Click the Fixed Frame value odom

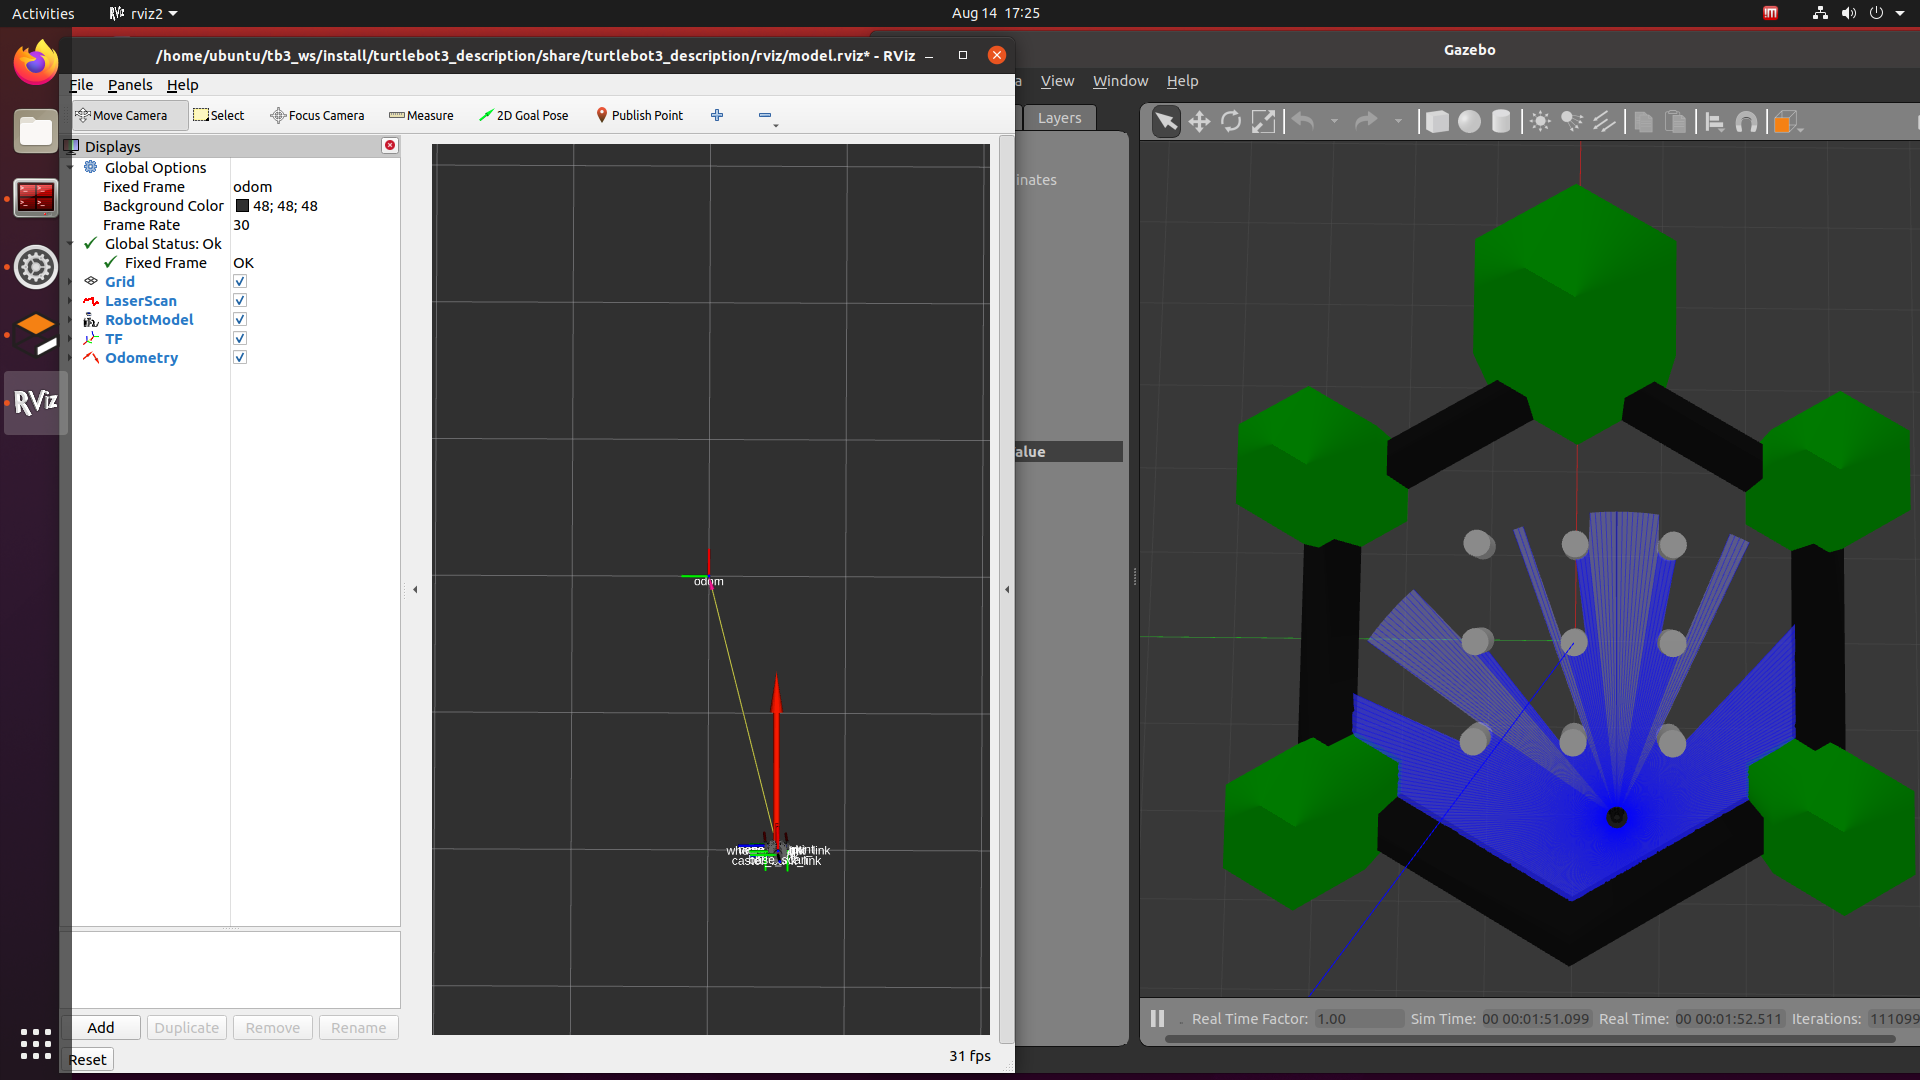click(x=253, y=187)
